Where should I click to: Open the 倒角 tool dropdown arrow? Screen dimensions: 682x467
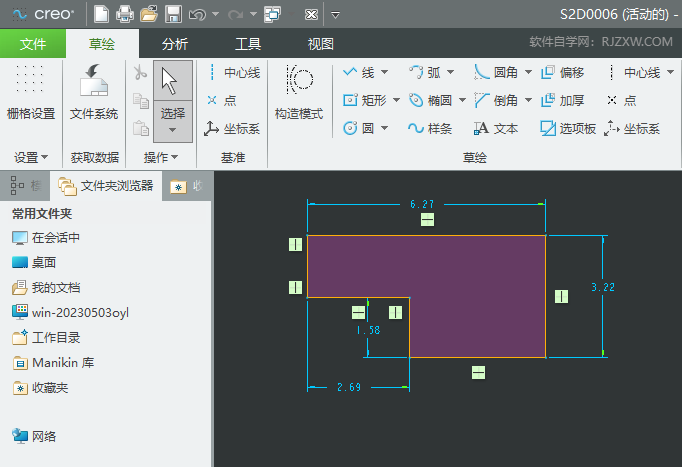coord(528,100)
